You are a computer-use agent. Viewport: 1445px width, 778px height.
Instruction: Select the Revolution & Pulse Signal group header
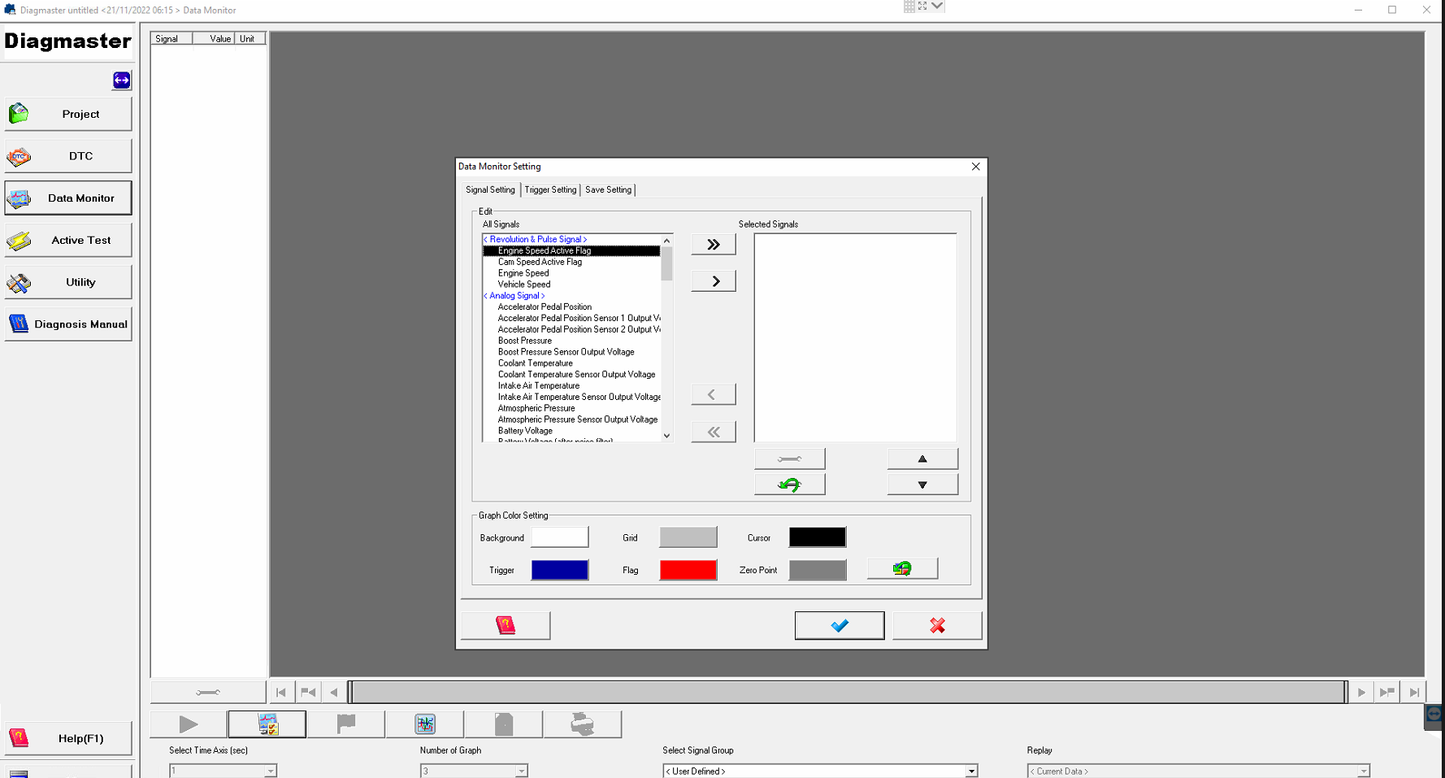[x=535, y=240]
